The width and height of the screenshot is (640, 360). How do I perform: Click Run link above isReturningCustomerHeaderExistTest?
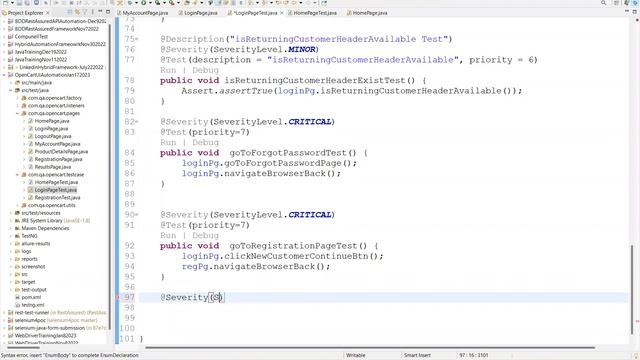[x=168, y=70]
